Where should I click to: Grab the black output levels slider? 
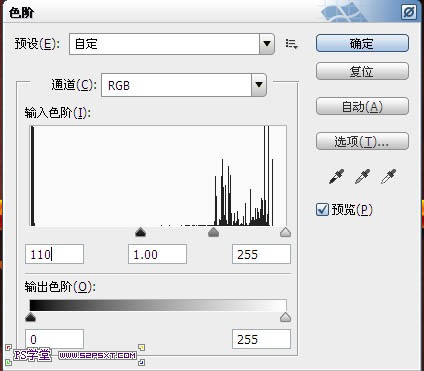coord(30,317)
